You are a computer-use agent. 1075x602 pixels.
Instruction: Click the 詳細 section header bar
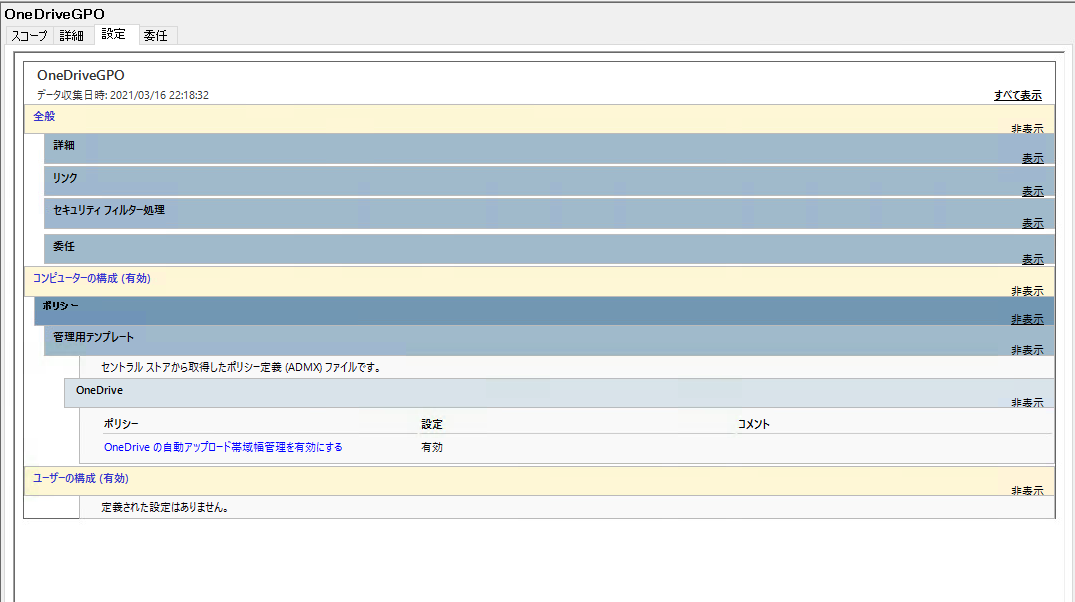(x=549, y=149)
